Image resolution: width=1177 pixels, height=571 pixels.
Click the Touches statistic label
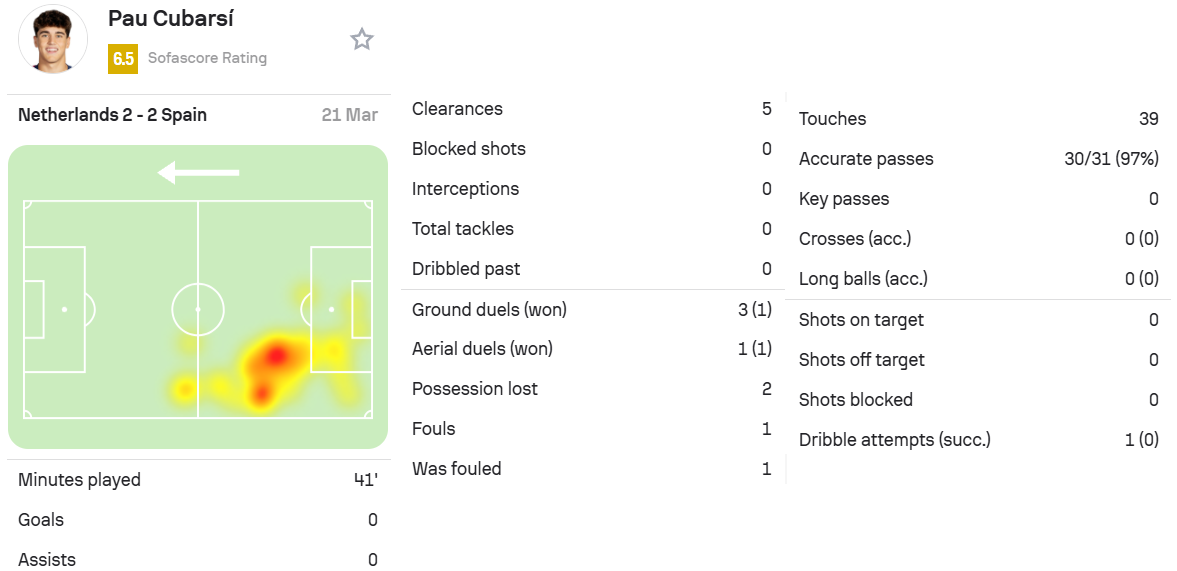point(832,119)
